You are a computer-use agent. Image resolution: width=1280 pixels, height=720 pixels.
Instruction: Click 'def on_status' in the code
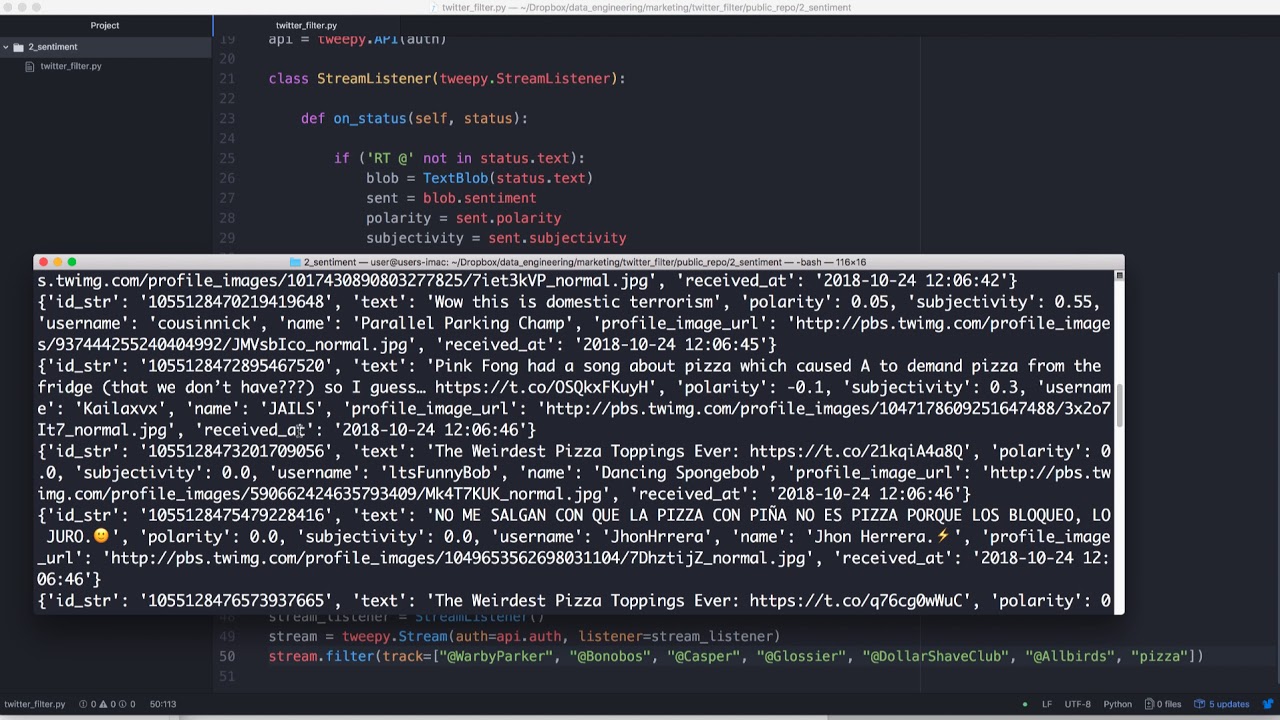click(x=353, y=118)
